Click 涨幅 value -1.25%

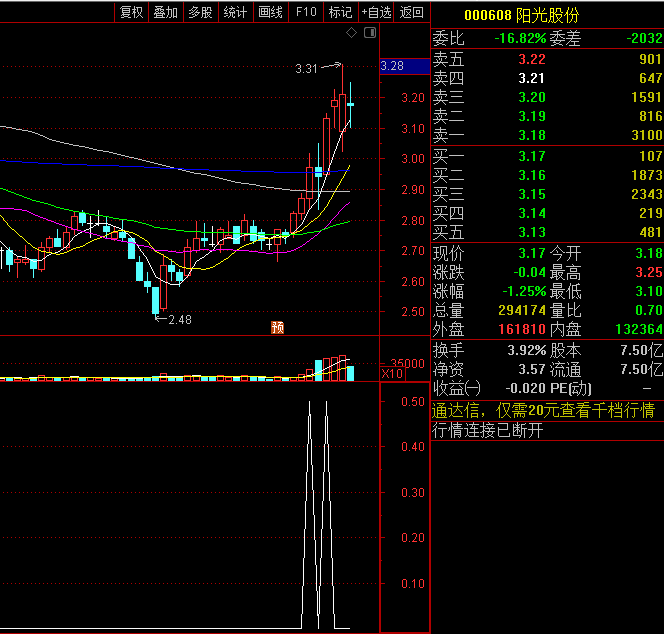click(524, 292)
